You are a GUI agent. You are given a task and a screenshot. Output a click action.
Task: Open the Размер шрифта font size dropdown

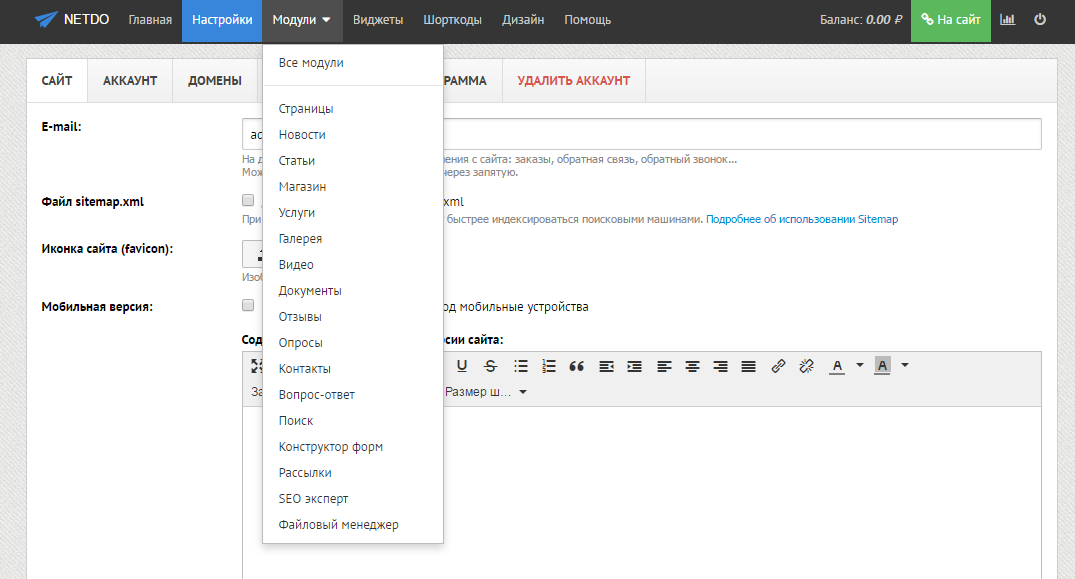coord(487,392)
